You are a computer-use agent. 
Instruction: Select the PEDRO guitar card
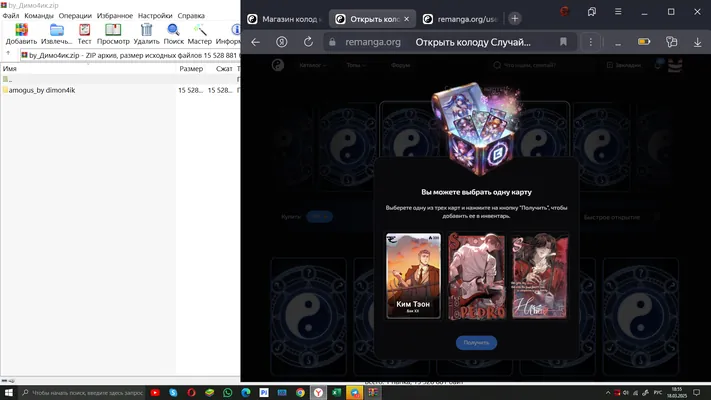tap(476, 276)
